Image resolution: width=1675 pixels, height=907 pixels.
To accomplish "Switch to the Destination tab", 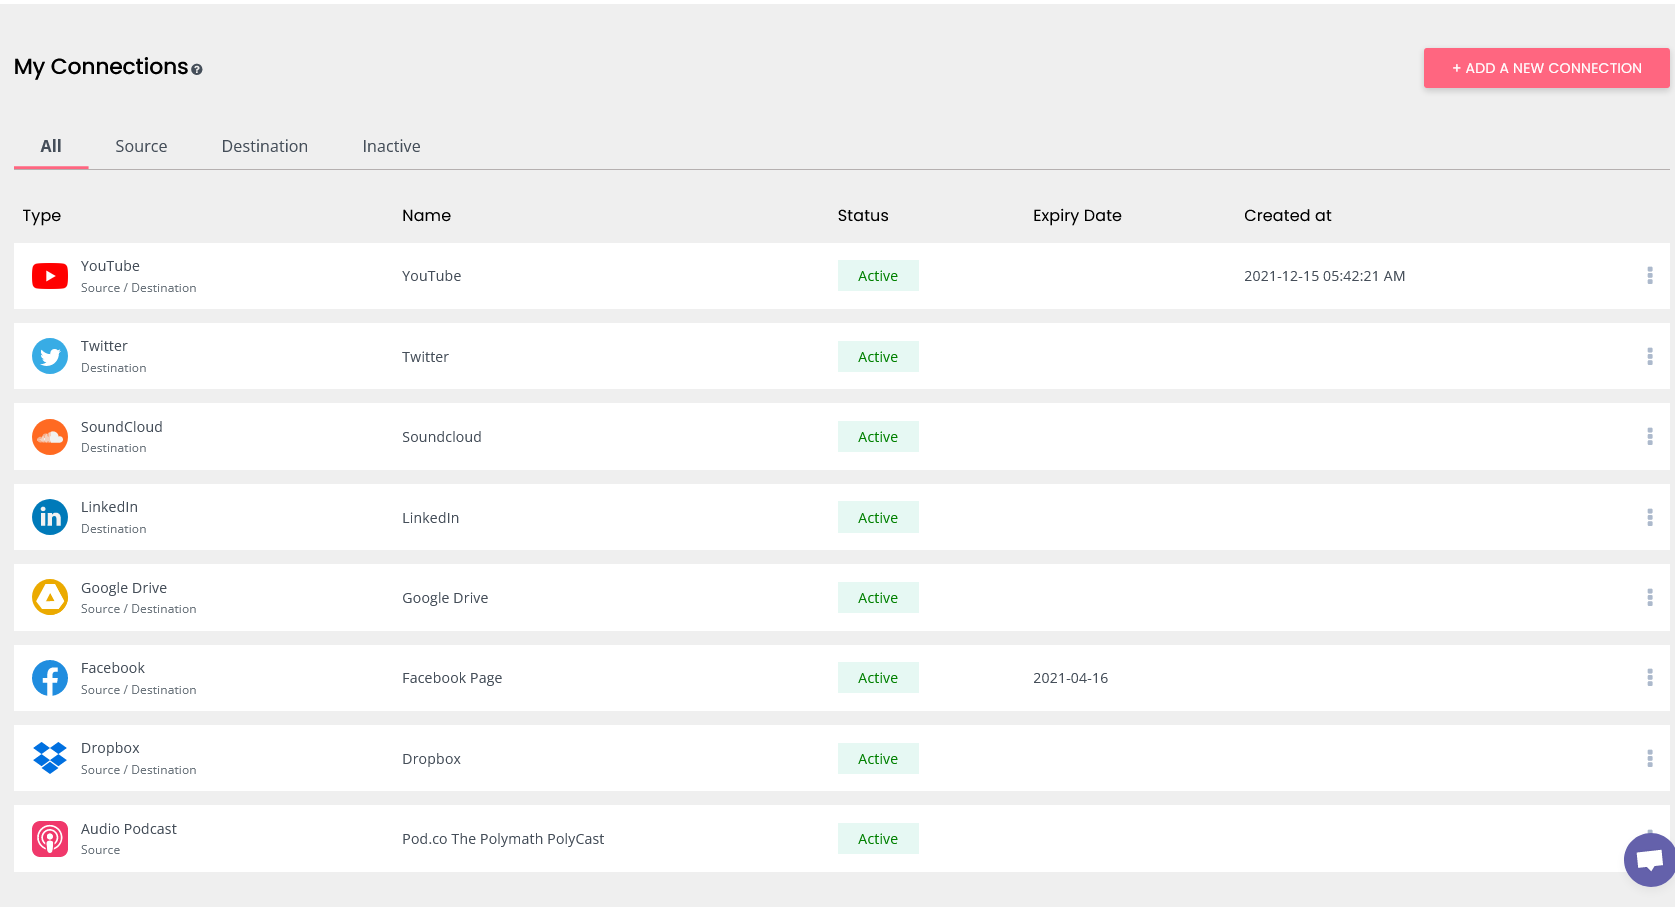I will [265, 146].
